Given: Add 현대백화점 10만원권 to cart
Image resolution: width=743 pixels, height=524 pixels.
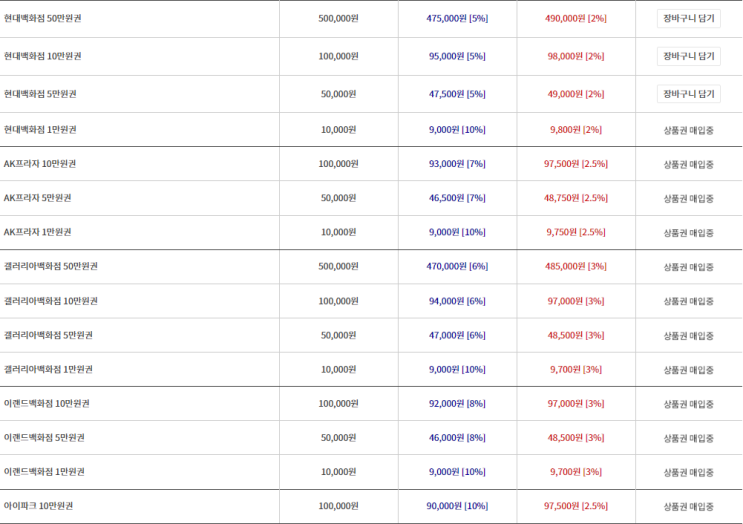Looking at the screenshot, I should pos(688,56).
